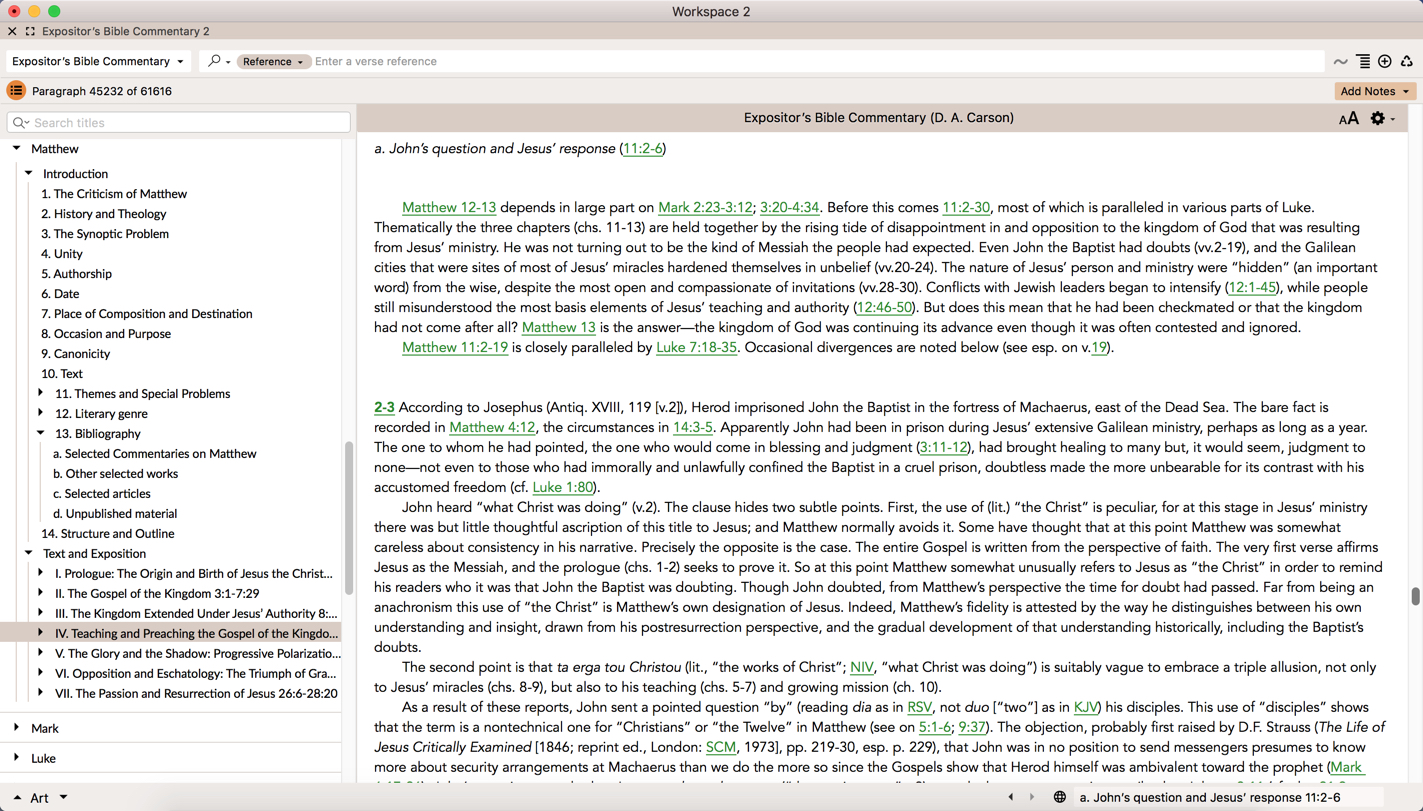1423x811 pixels.
Task: Open the RSV link
Action: [920, 708]
